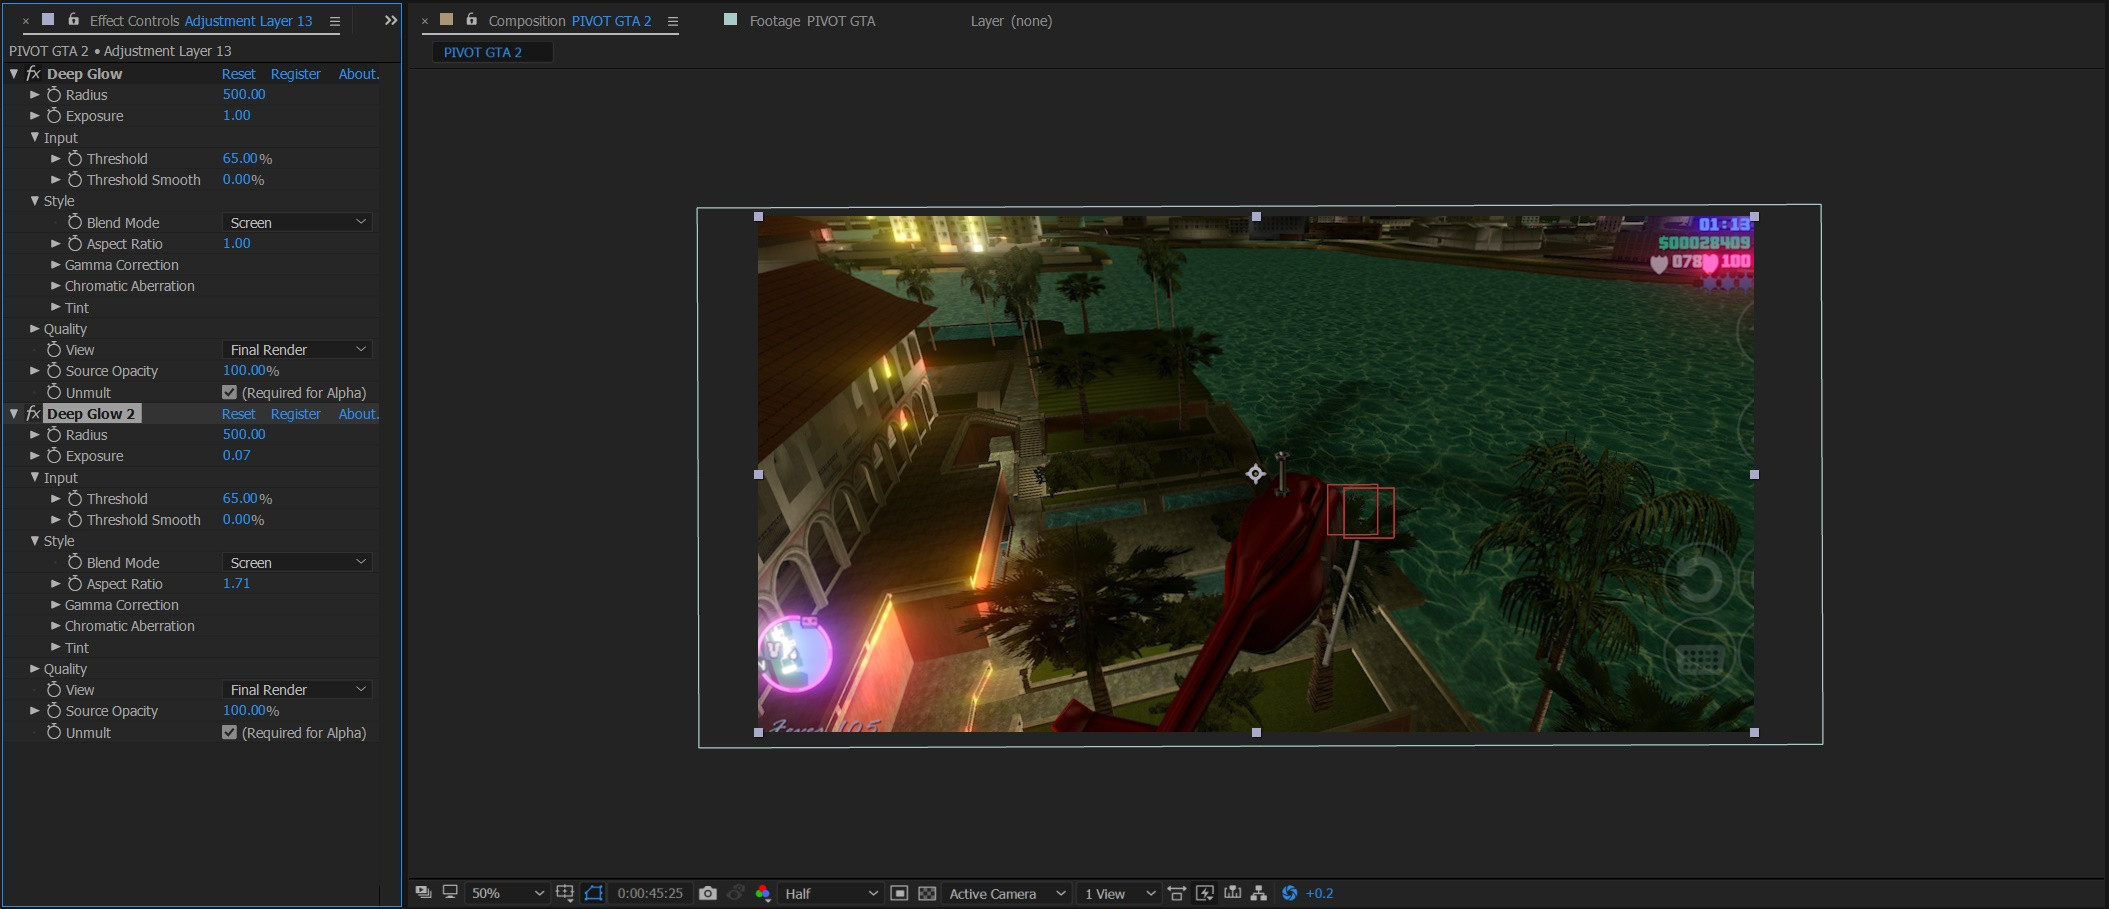This screenshot has width=2109, height=909.
Task: Open the Composition Flowchart icon
Action: pos(1259,893)
